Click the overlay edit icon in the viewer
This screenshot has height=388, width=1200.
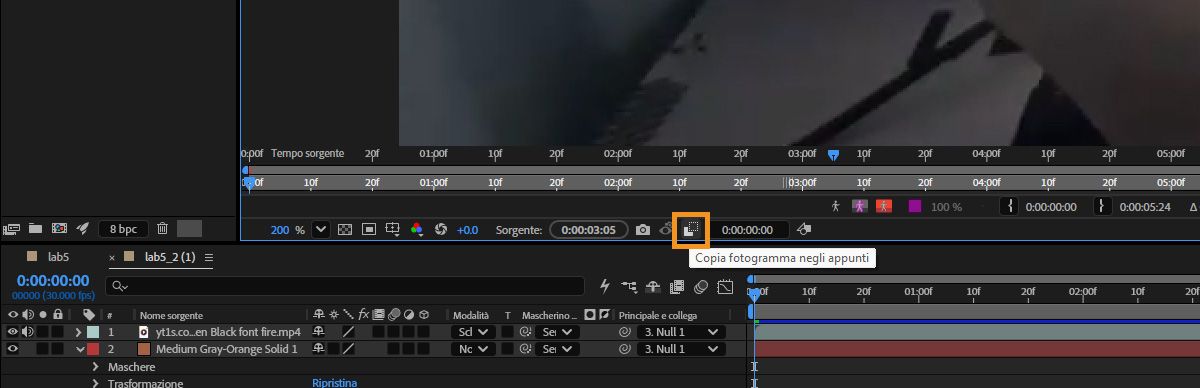coord(804,230)
